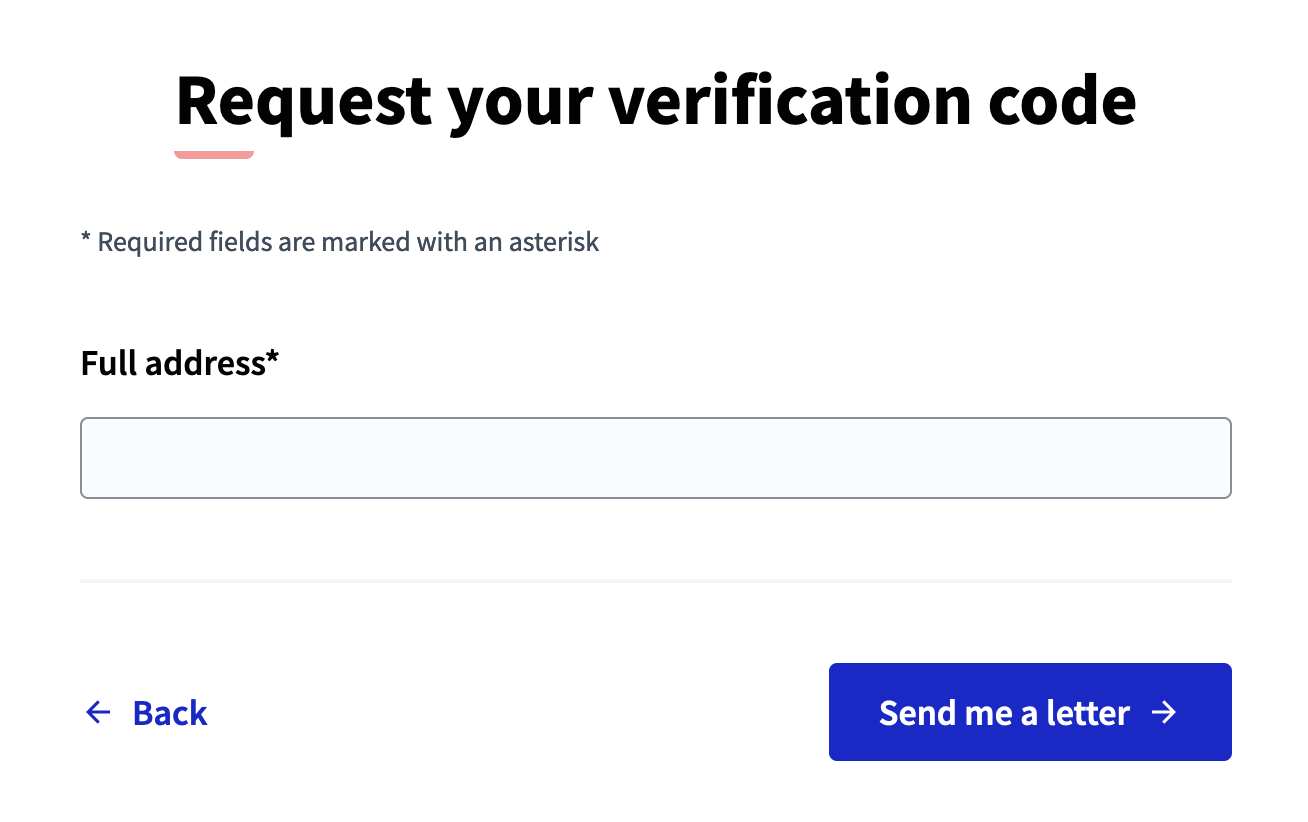
Task: Click the required fields note text
Action: tap(340, 242)
